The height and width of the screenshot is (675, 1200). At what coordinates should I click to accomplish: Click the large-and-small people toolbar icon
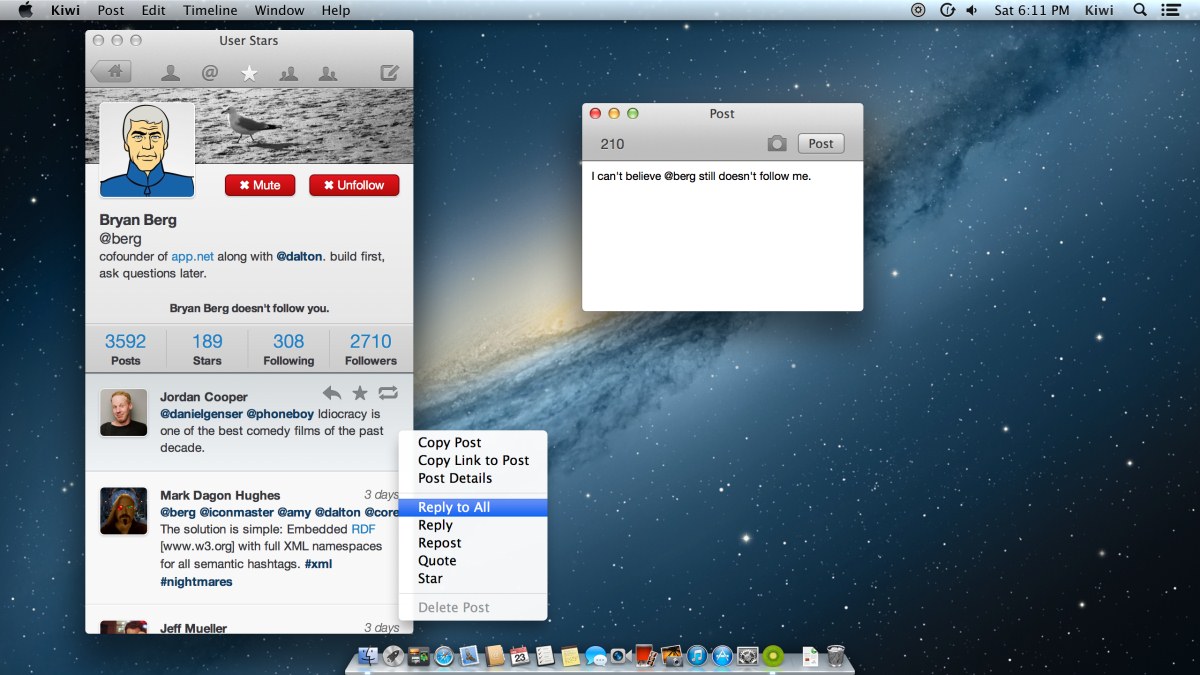click(327, 72)
